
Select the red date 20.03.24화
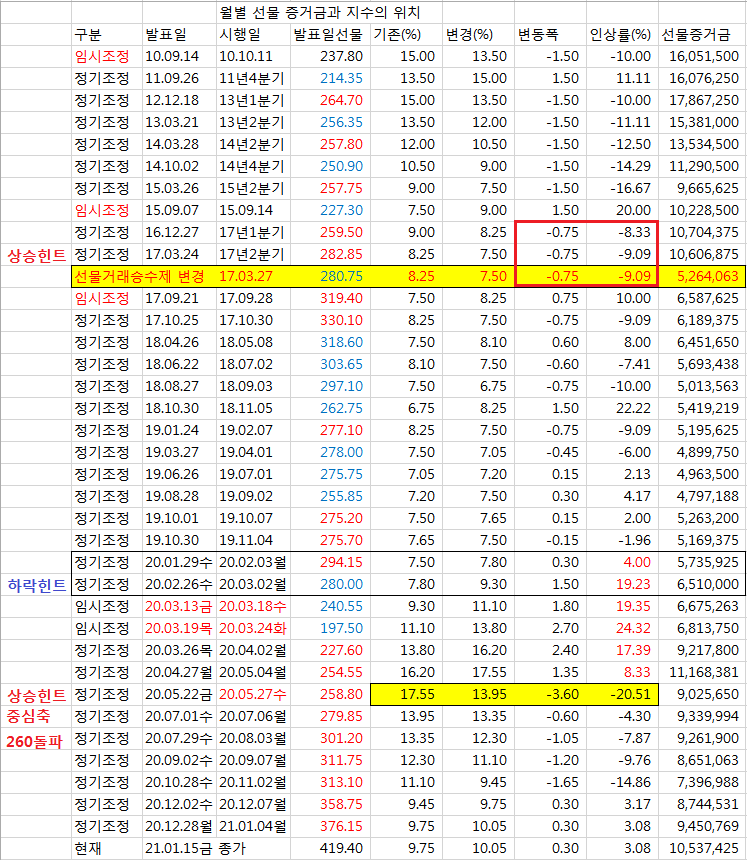coord(252,628)
